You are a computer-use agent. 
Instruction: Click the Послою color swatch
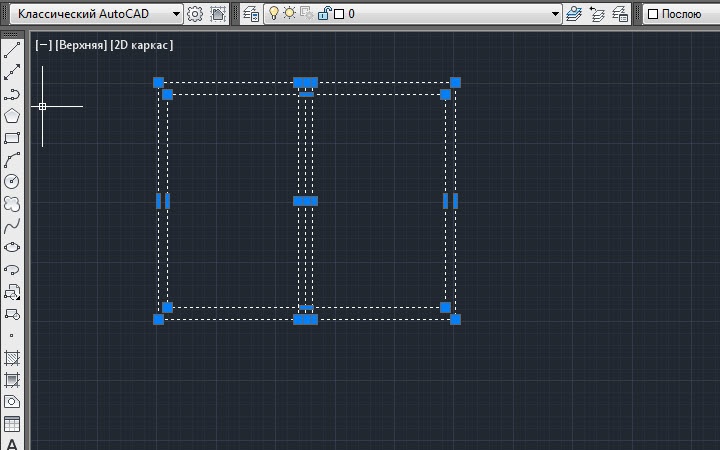[652, 14]
